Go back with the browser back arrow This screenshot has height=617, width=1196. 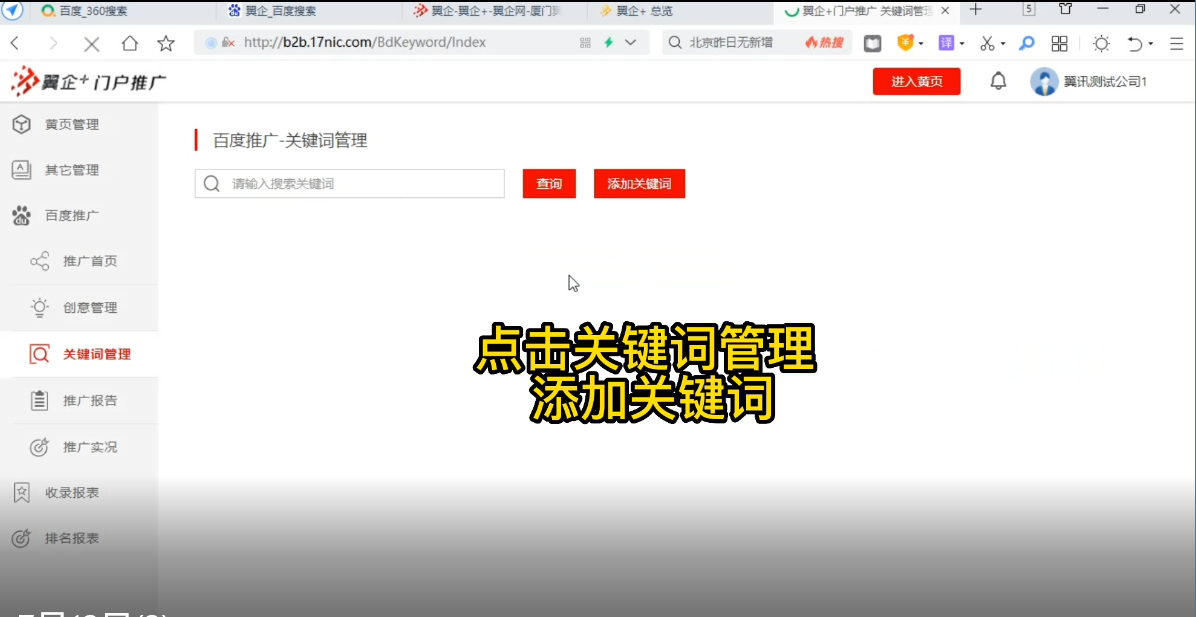15,43
